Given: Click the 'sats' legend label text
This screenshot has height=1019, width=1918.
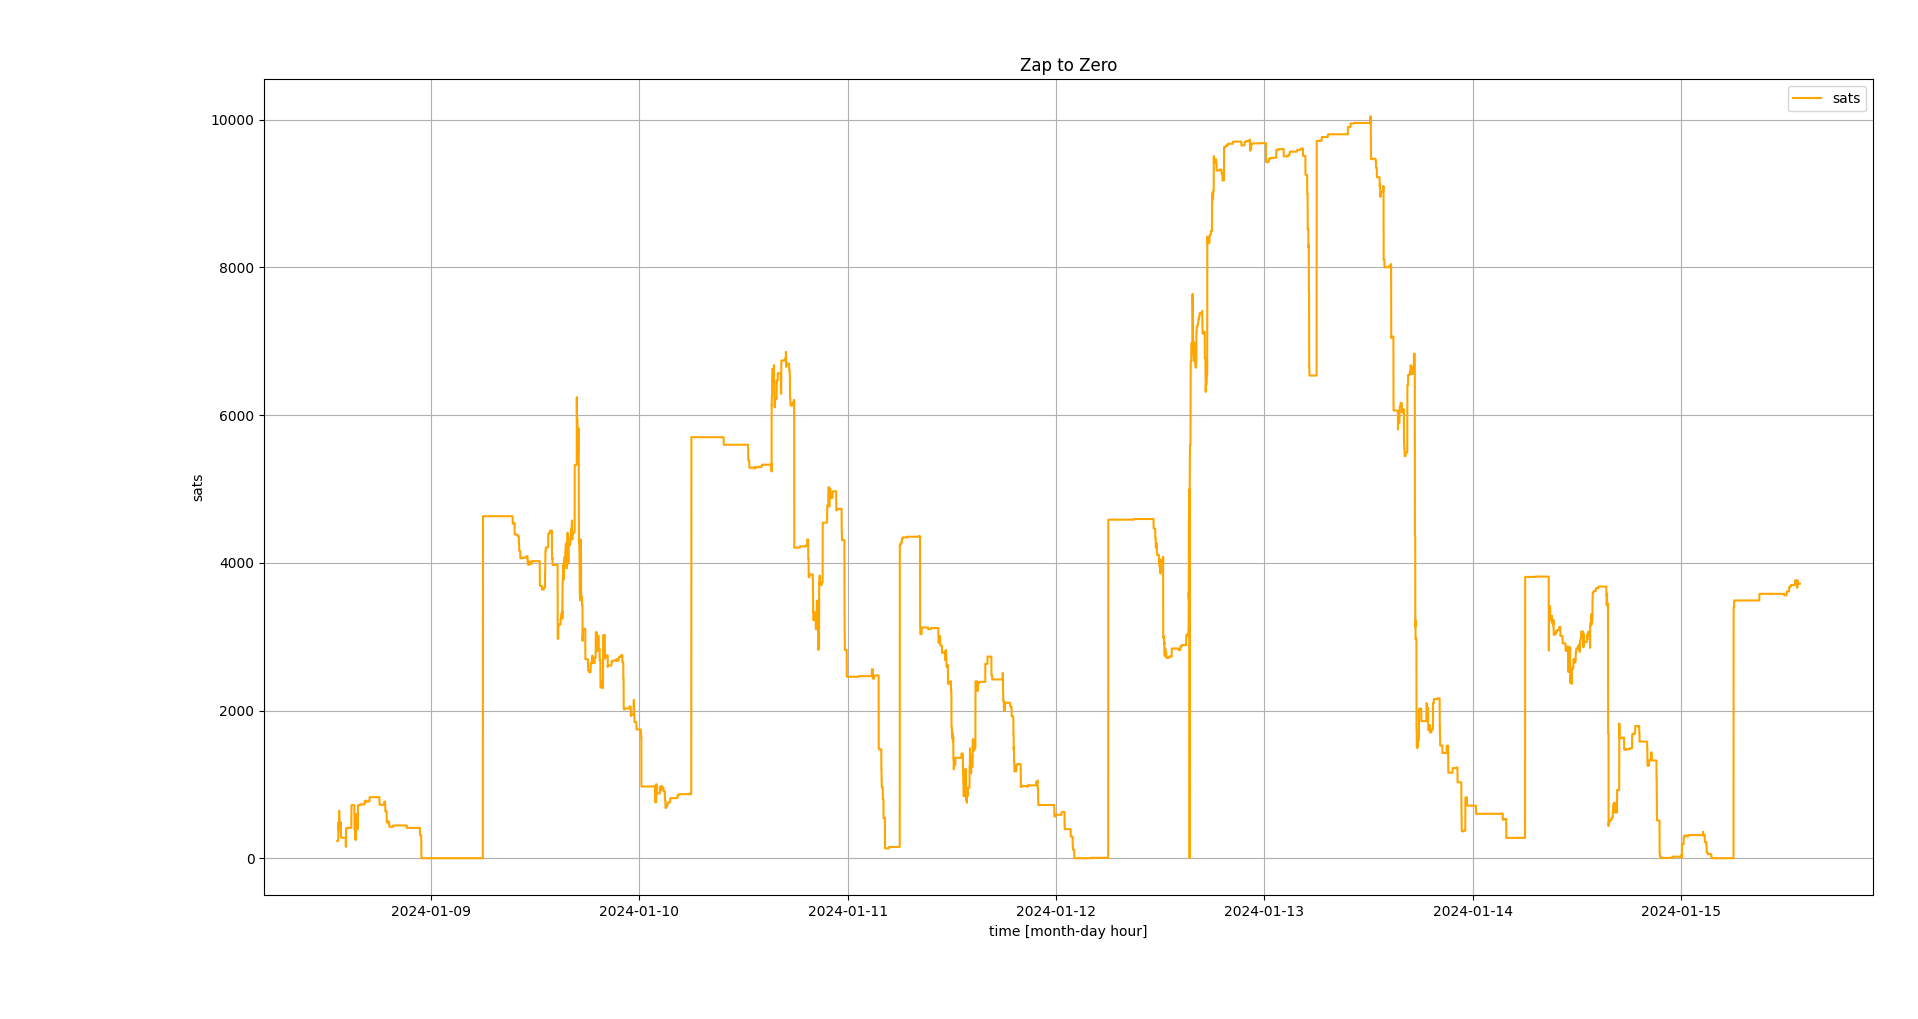Looking at the screenshot, I should [x=1845, y=98].
